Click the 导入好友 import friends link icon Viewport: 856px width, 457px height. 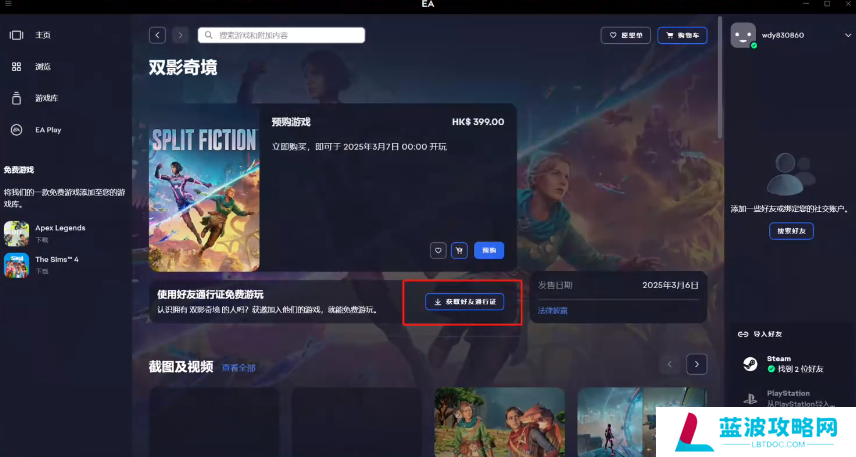tap(742, 334)
